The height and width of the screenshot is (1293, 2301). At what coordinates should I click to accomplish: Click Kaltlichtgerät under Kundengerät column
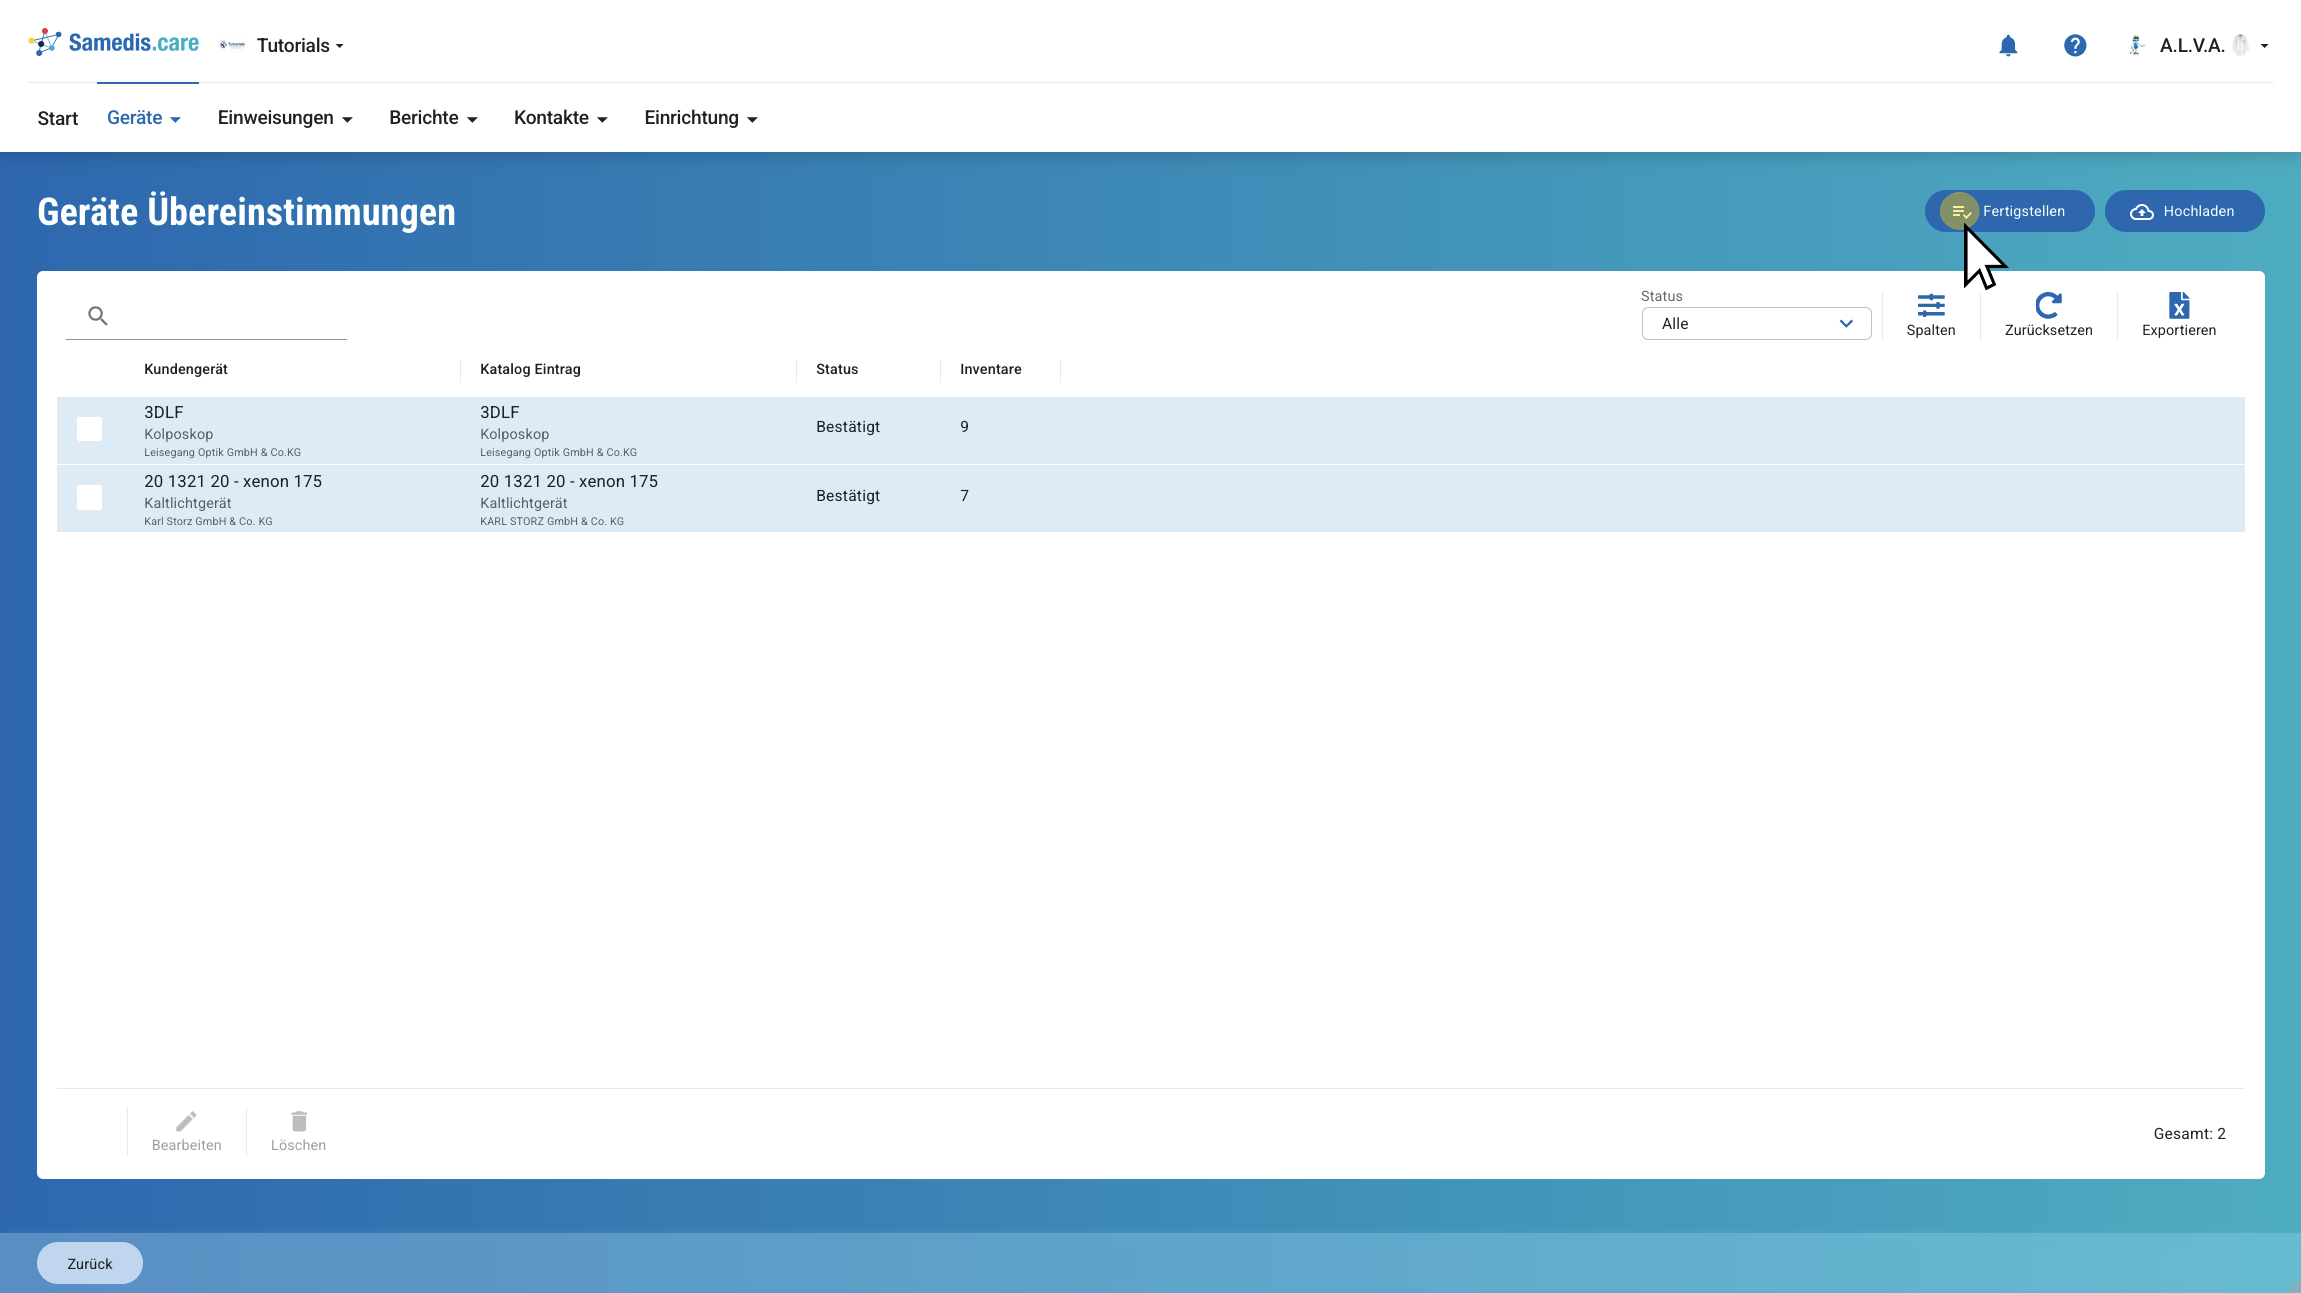click(188, 503)
